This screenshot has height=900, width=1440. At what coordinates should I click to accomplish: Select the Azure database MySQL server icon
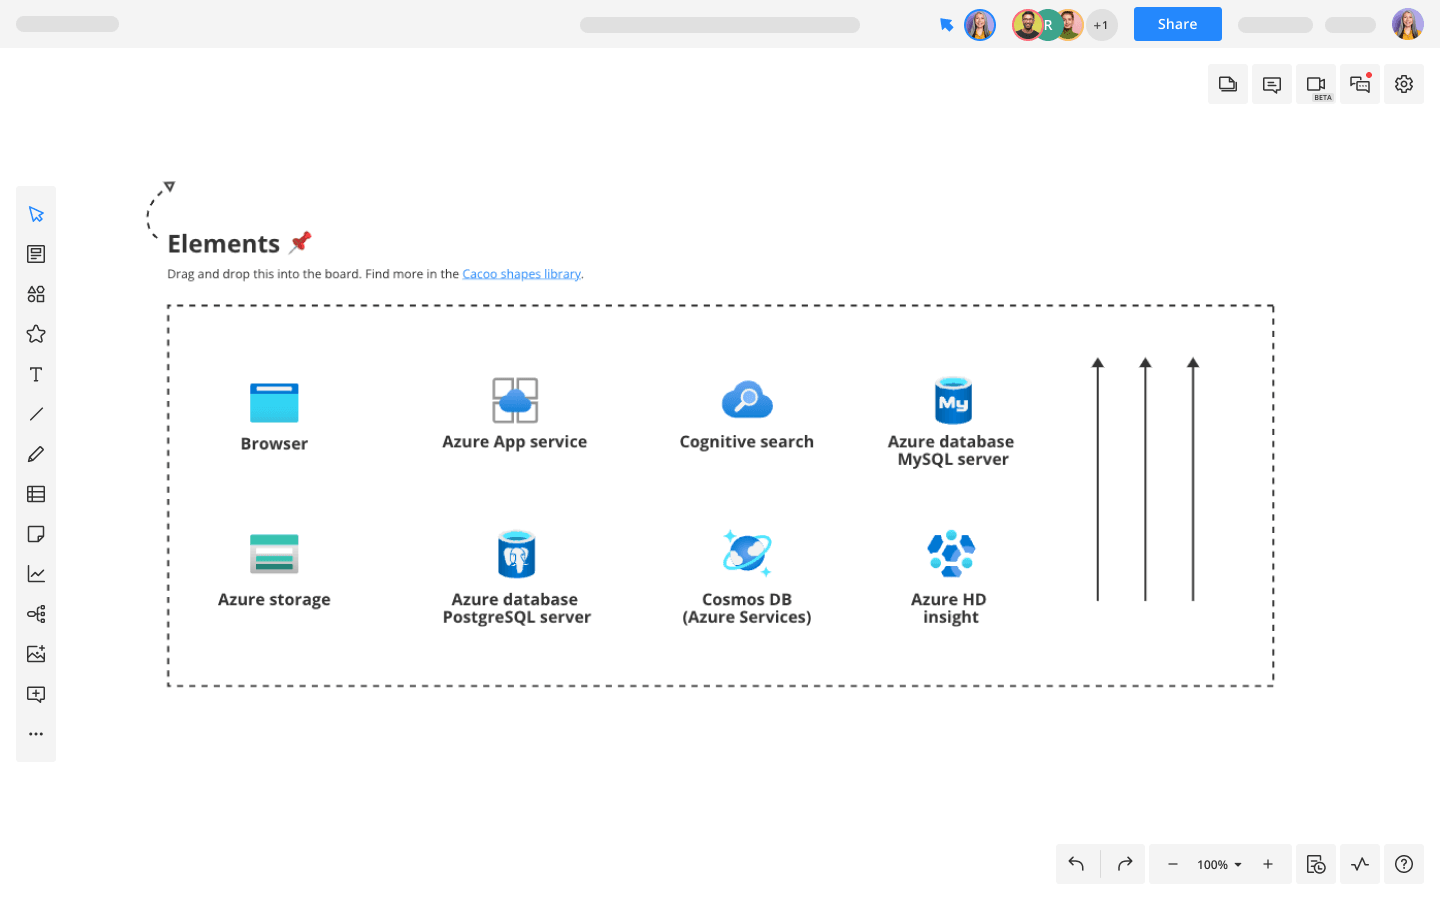pos(953,400)
